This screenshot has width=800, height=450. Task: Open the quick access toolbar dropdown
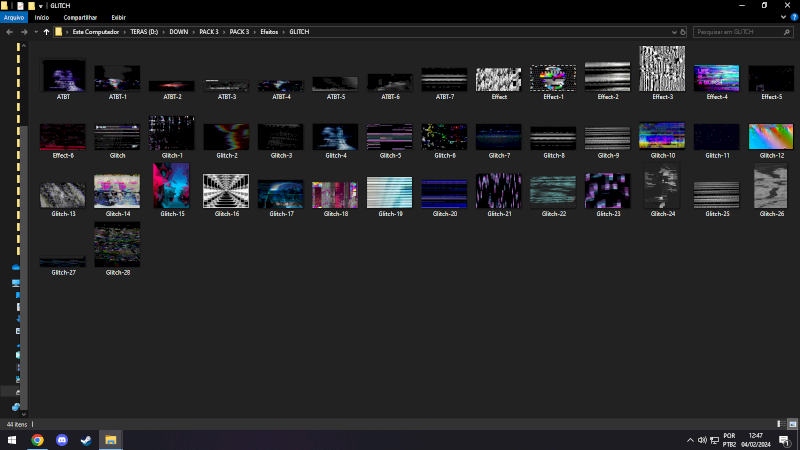41,6
